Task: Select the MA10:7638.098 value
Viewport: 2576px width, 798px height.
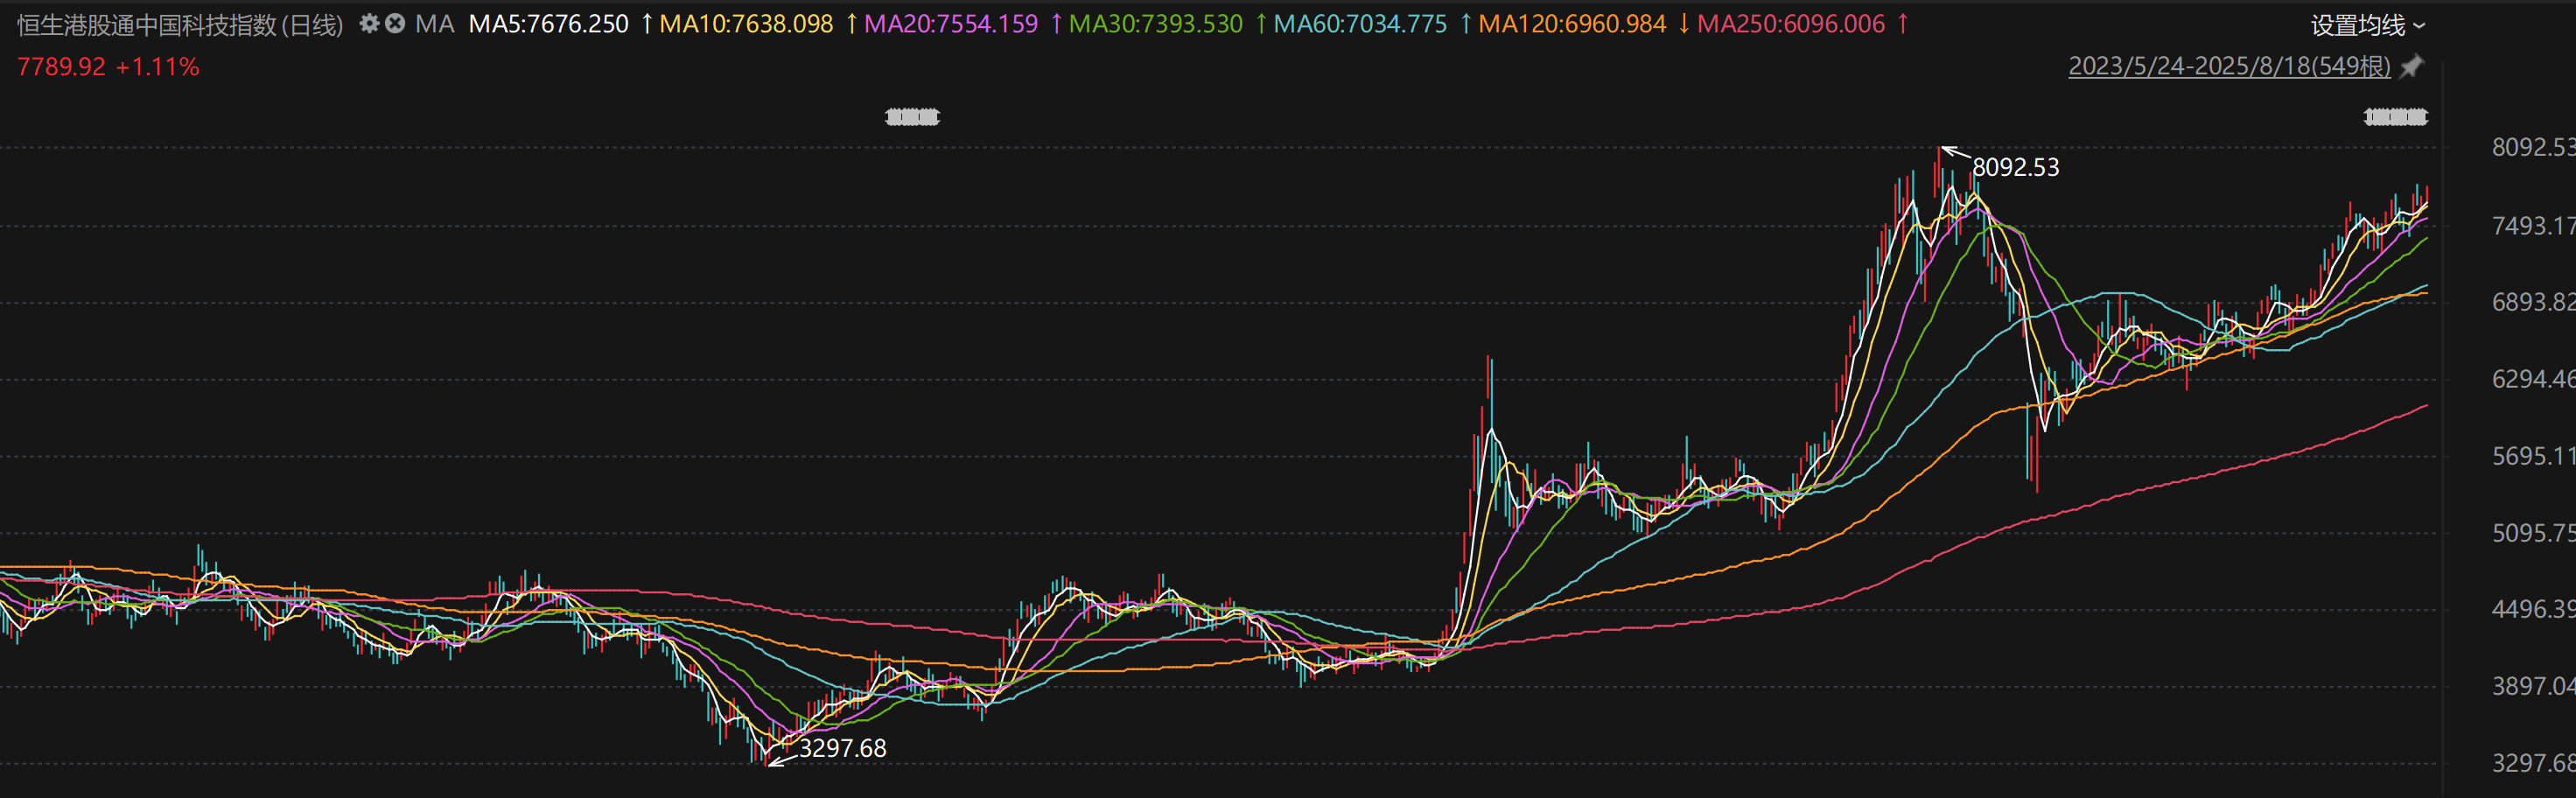Action: pos(746,24)
